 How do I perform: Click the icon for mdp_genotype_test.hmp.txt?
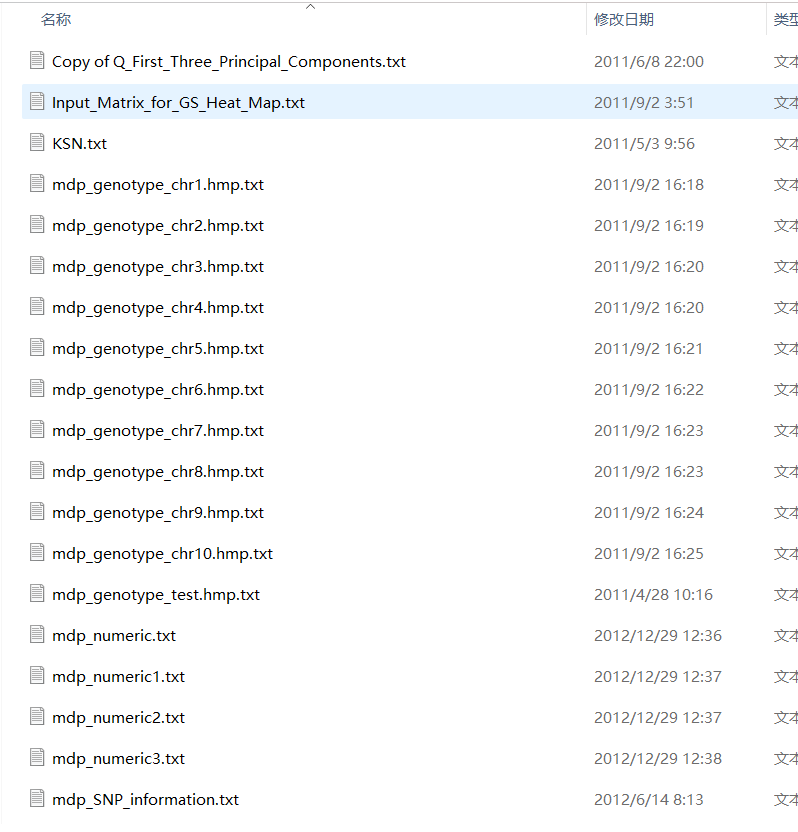click(37, 593)
